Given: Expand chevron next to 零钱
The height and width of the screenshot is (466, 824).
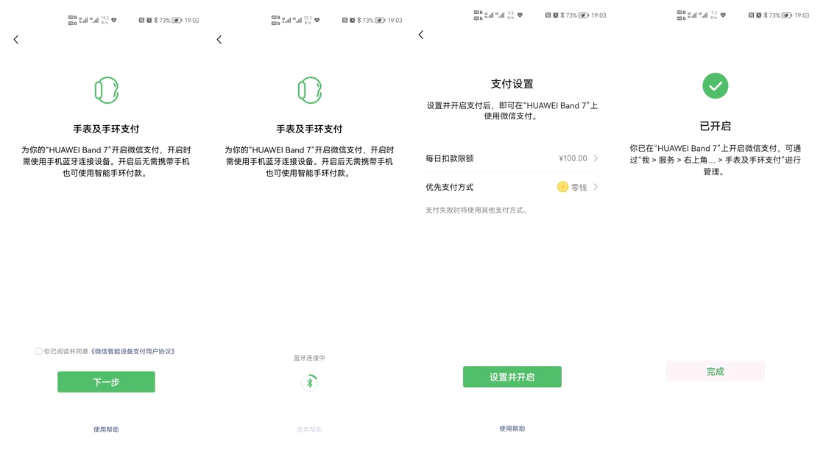Looking at the screenshot, I should (x=595, y=187).
